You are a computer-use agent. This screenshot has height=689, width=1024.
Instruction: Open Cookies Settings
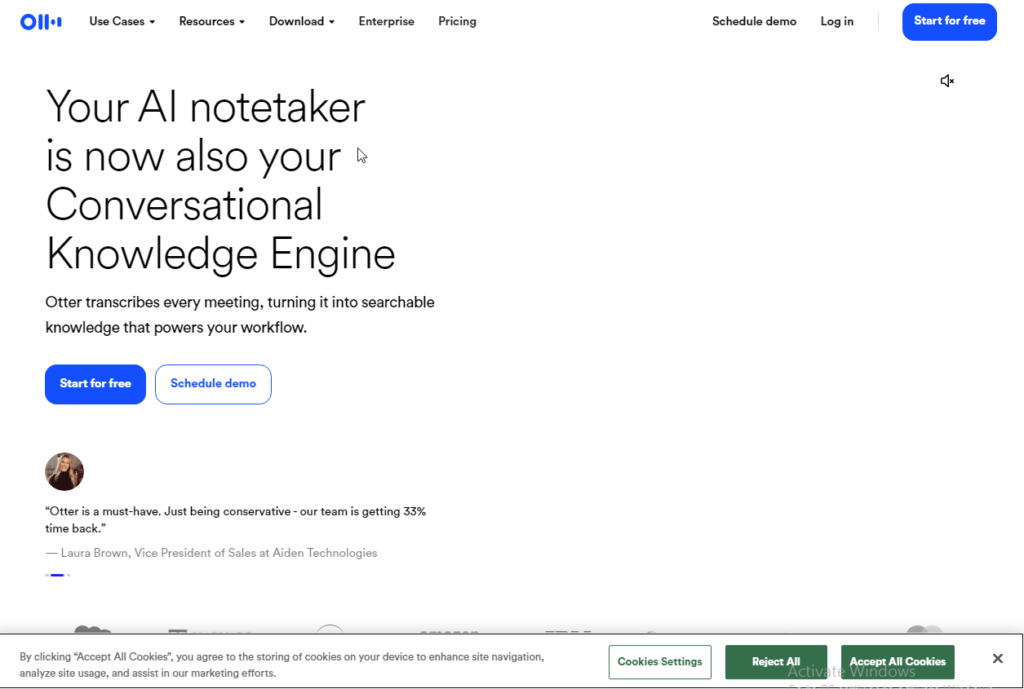pyautogui.click(x=660, y=662)
